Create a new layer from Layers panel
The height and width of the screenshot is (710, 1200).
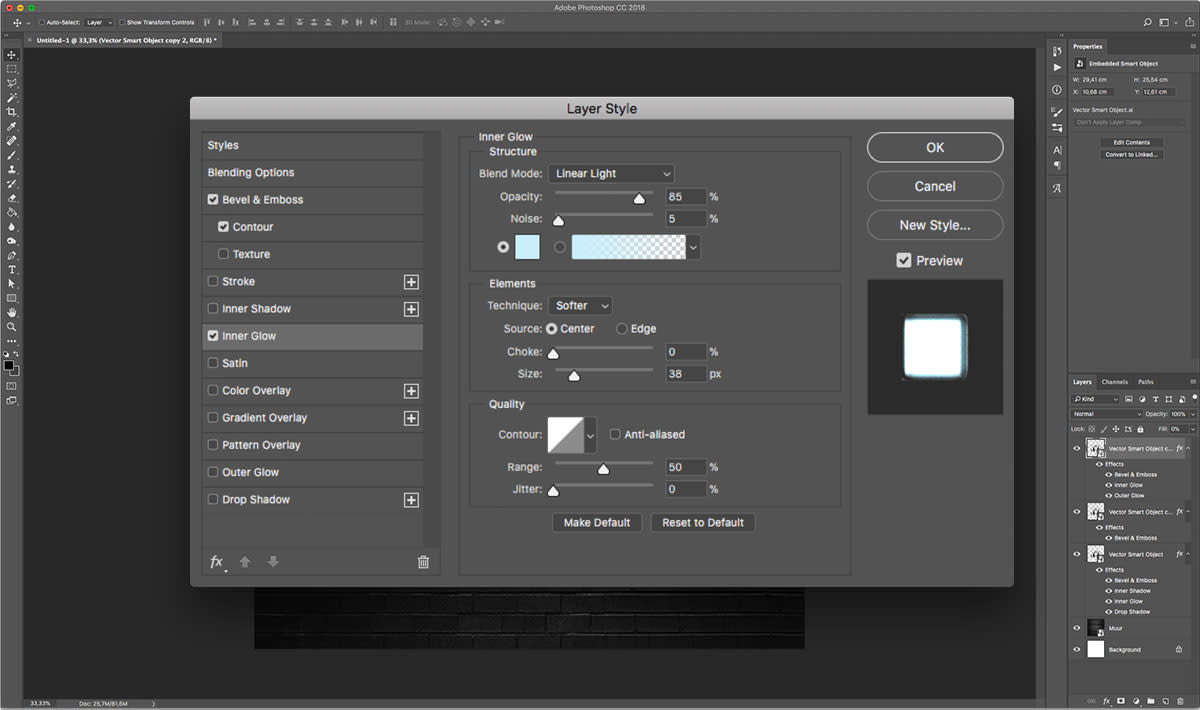point(1166,701)
